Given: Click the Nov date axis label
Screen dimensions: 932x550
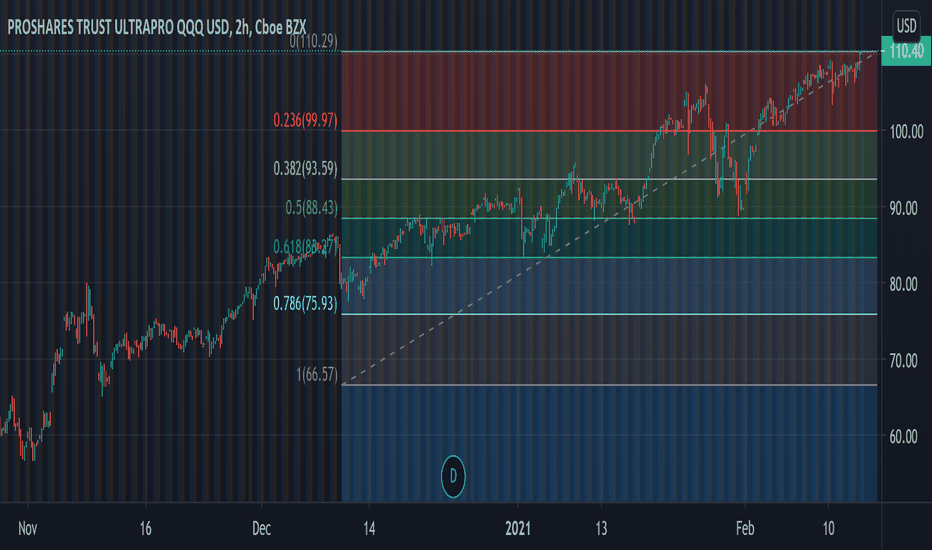Looking at the screenshot, I should point(27,529).
